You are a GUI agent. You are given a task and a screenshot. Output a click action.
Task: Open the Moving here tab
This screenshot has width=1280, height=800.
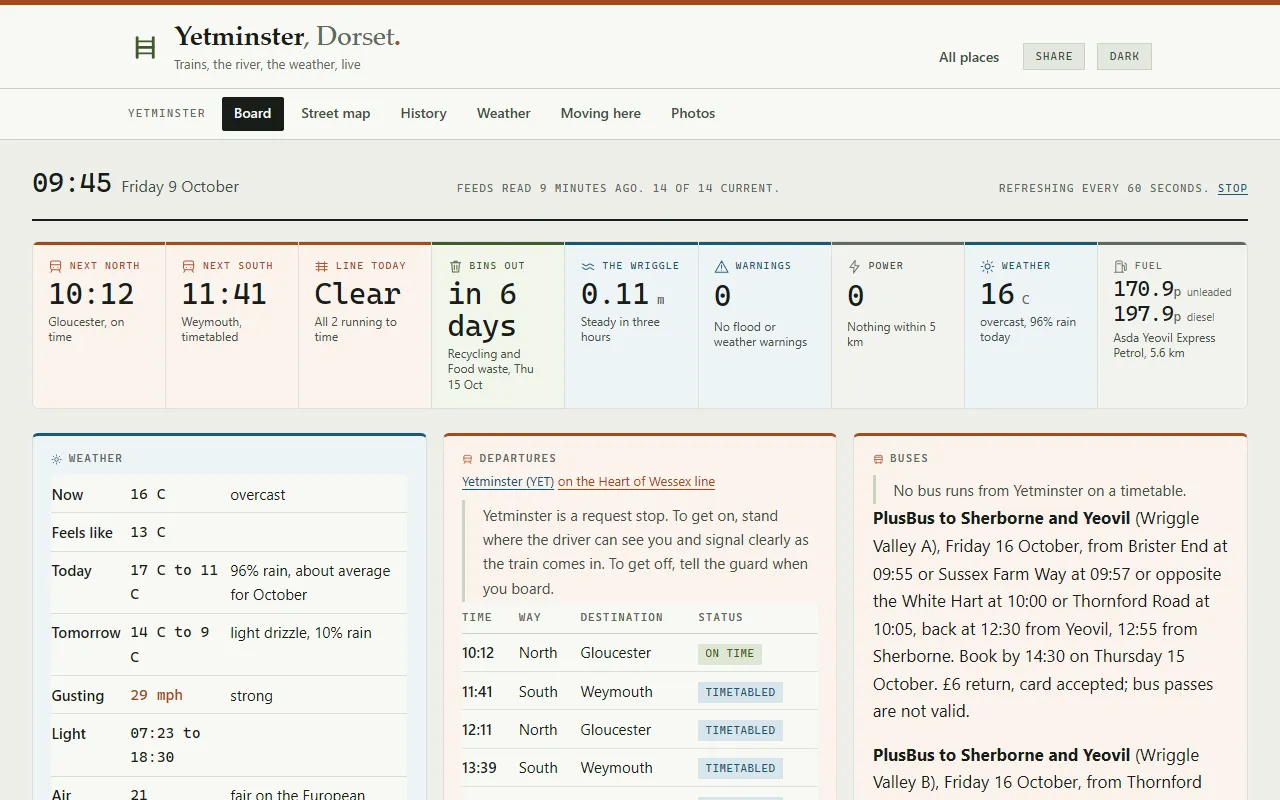click(601, 114)
